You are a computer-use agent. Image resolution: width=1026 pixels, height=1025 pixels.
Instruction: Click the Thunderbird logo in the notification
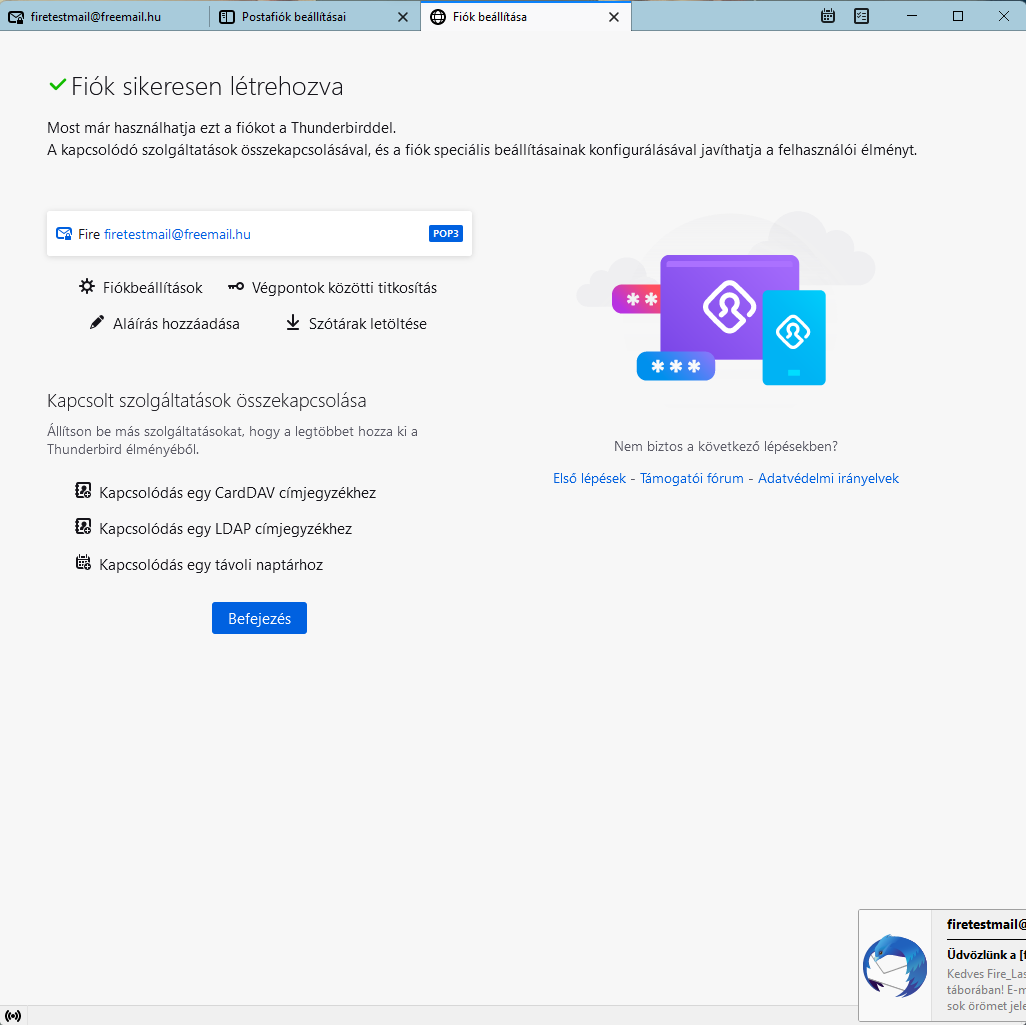(894, 966)
